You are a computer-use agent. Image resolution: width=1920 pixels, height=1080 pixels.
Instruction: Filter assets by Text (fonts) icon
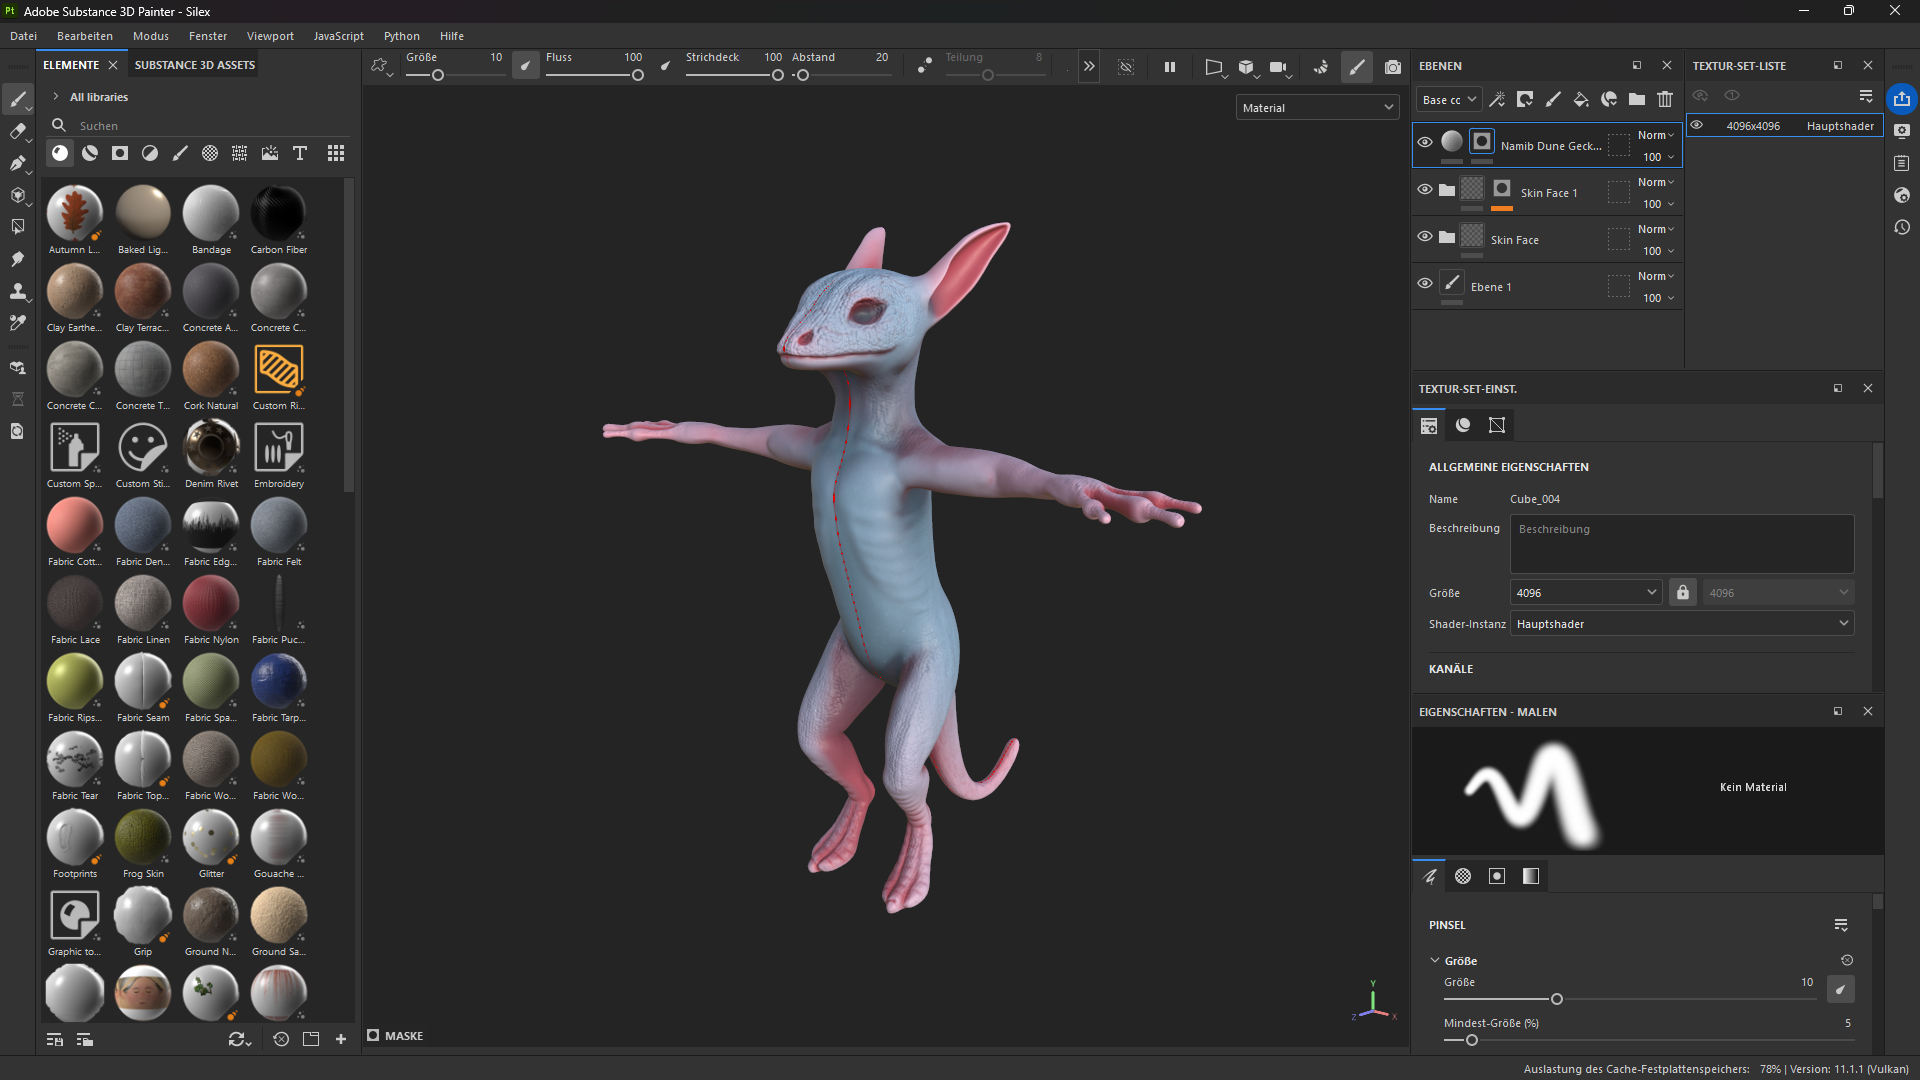tap(299, 153)
